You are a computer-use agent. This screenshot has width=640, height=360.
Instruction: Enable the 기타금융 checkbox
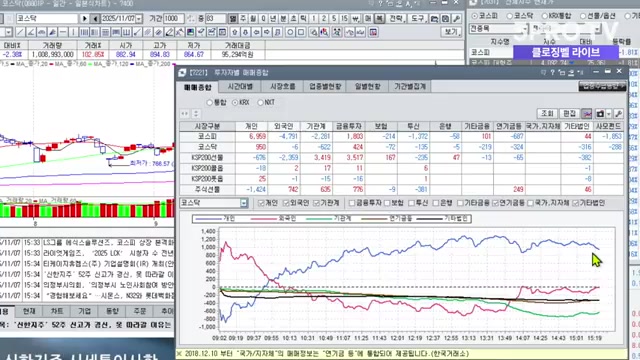pyautogui.click(x=460, y=203)
